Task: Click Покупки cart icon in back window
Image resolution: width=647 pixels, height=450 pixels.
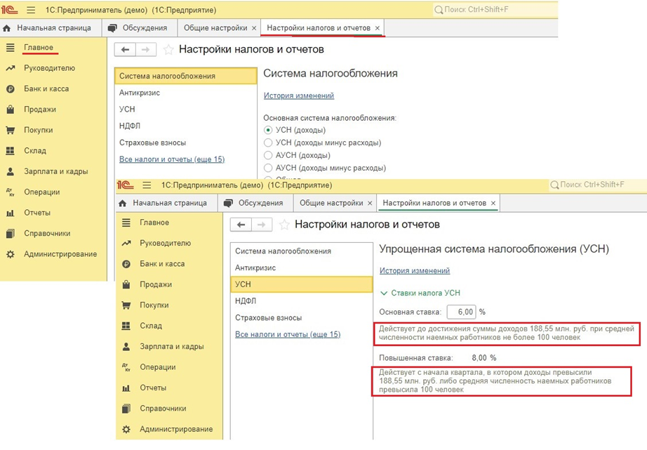Action: click(10, 130)
